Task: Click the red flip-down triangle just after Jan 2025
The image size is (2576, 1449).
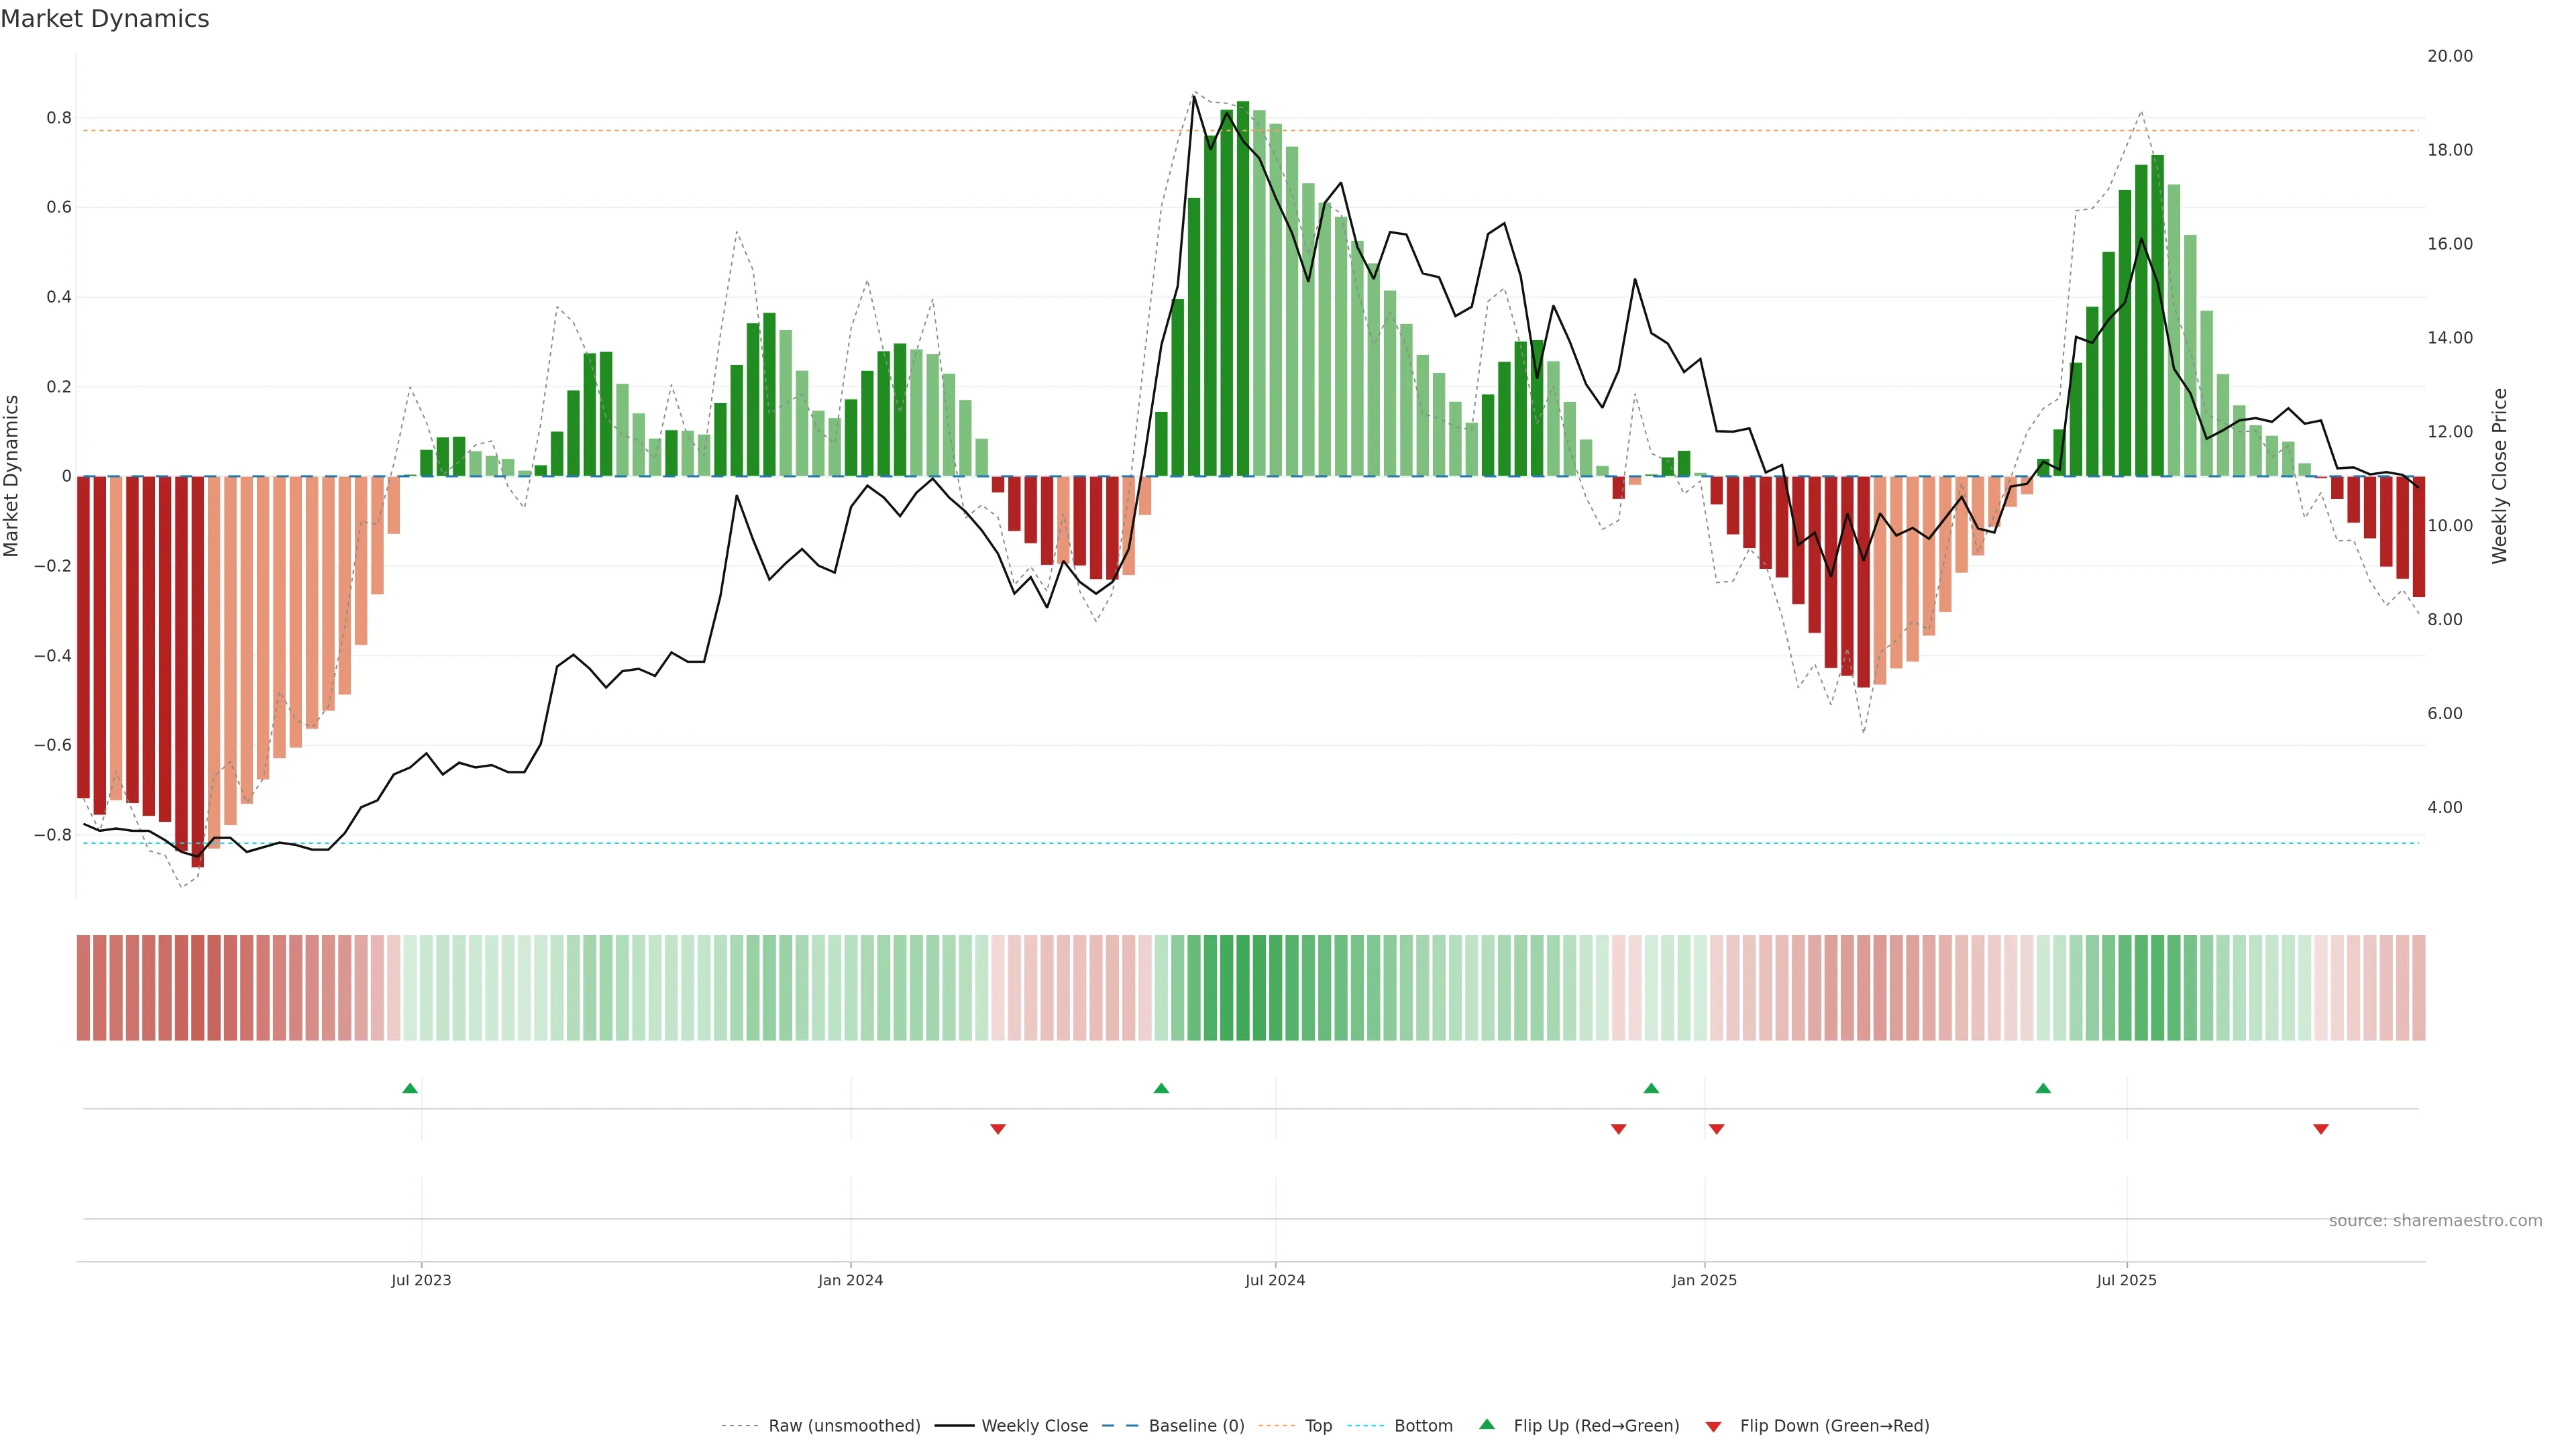Action: (1717, 1129)
